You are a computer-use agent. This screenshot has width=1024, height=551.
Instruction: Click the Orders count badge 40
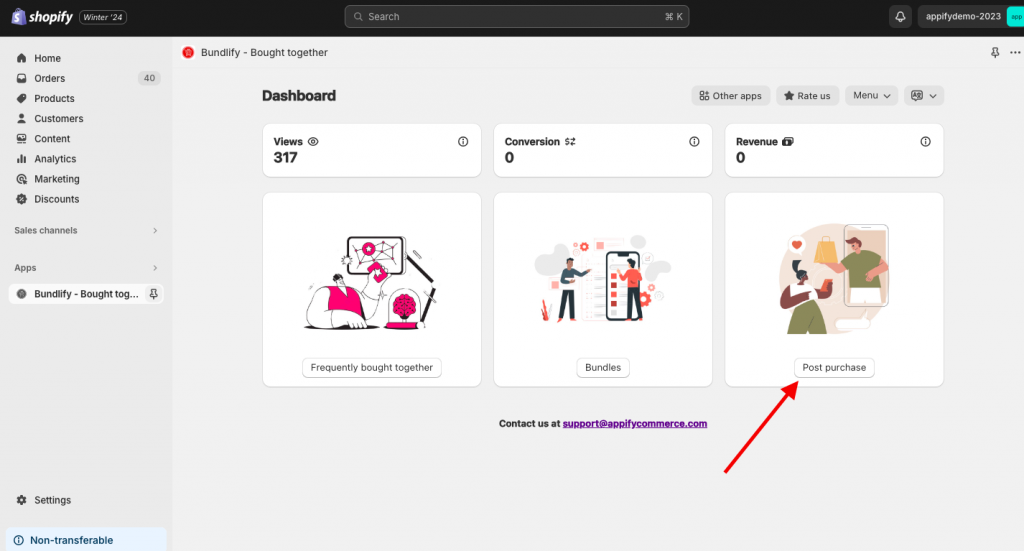pos(149,78)
